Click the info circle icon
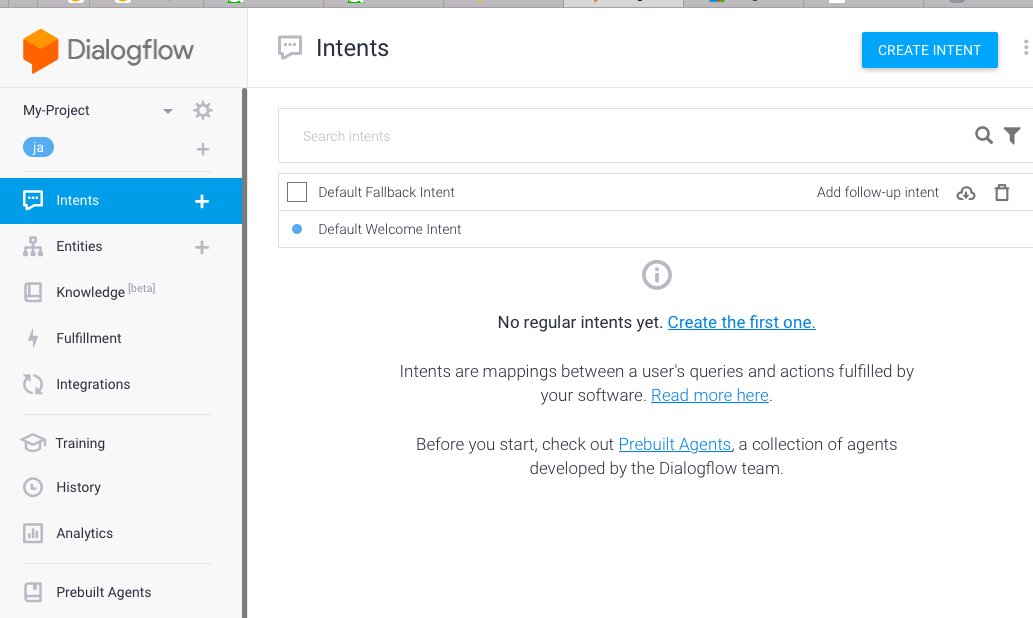The image size is (1033, 618). [x=657, y=275]
